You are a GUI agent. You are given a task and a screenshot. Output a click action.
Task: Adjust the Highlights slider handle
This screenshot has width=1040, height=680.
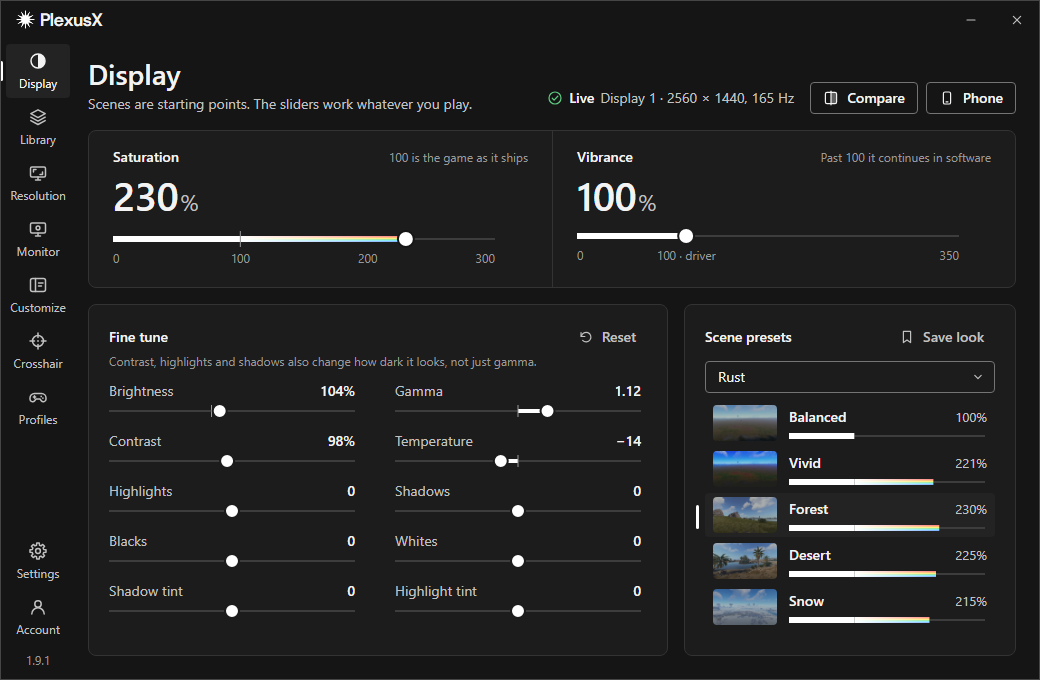[231, 511]
